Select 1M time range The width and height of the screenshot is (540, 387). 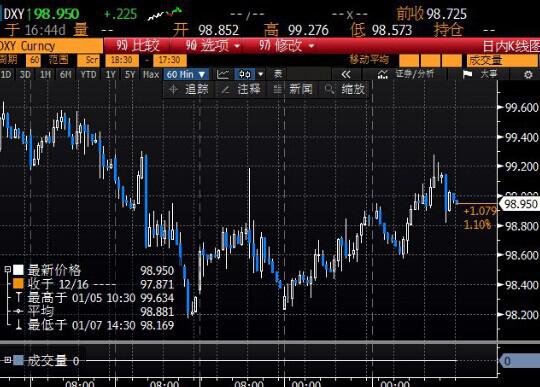[x=45, y=74]
